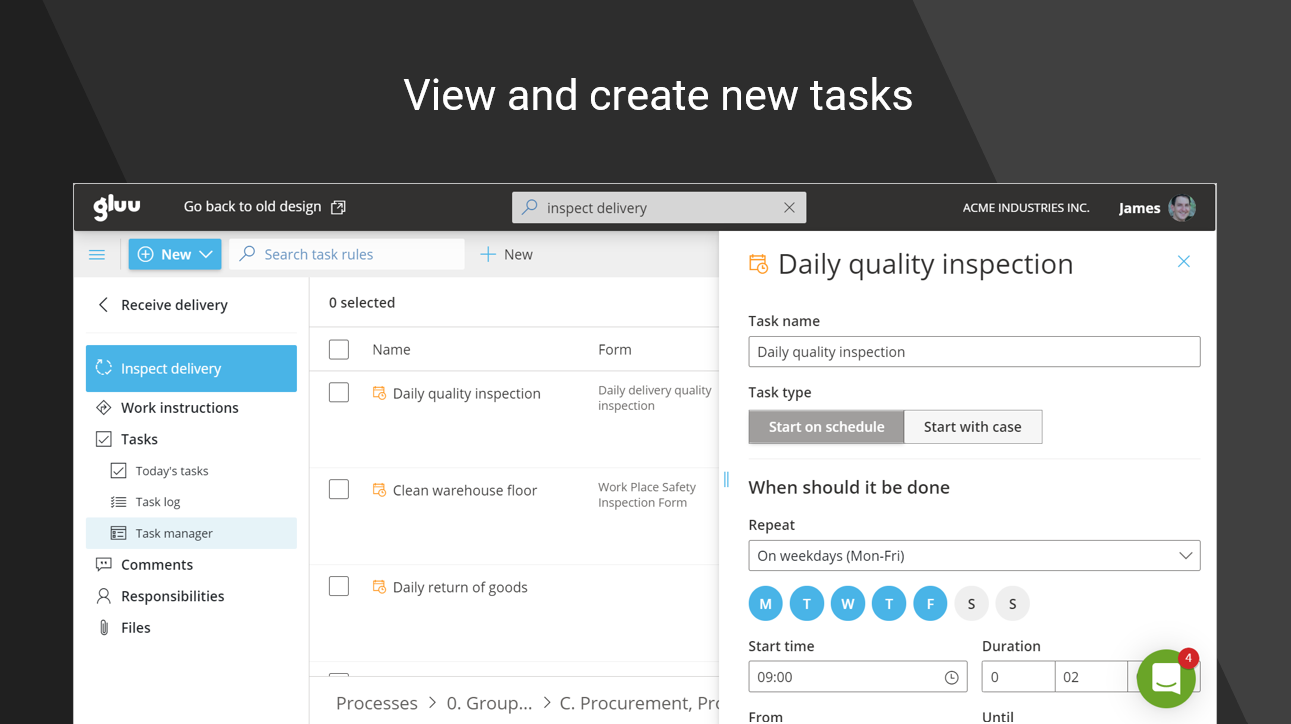
Task: Tick the Daily quality inspection checkbox
Action: 339,393
